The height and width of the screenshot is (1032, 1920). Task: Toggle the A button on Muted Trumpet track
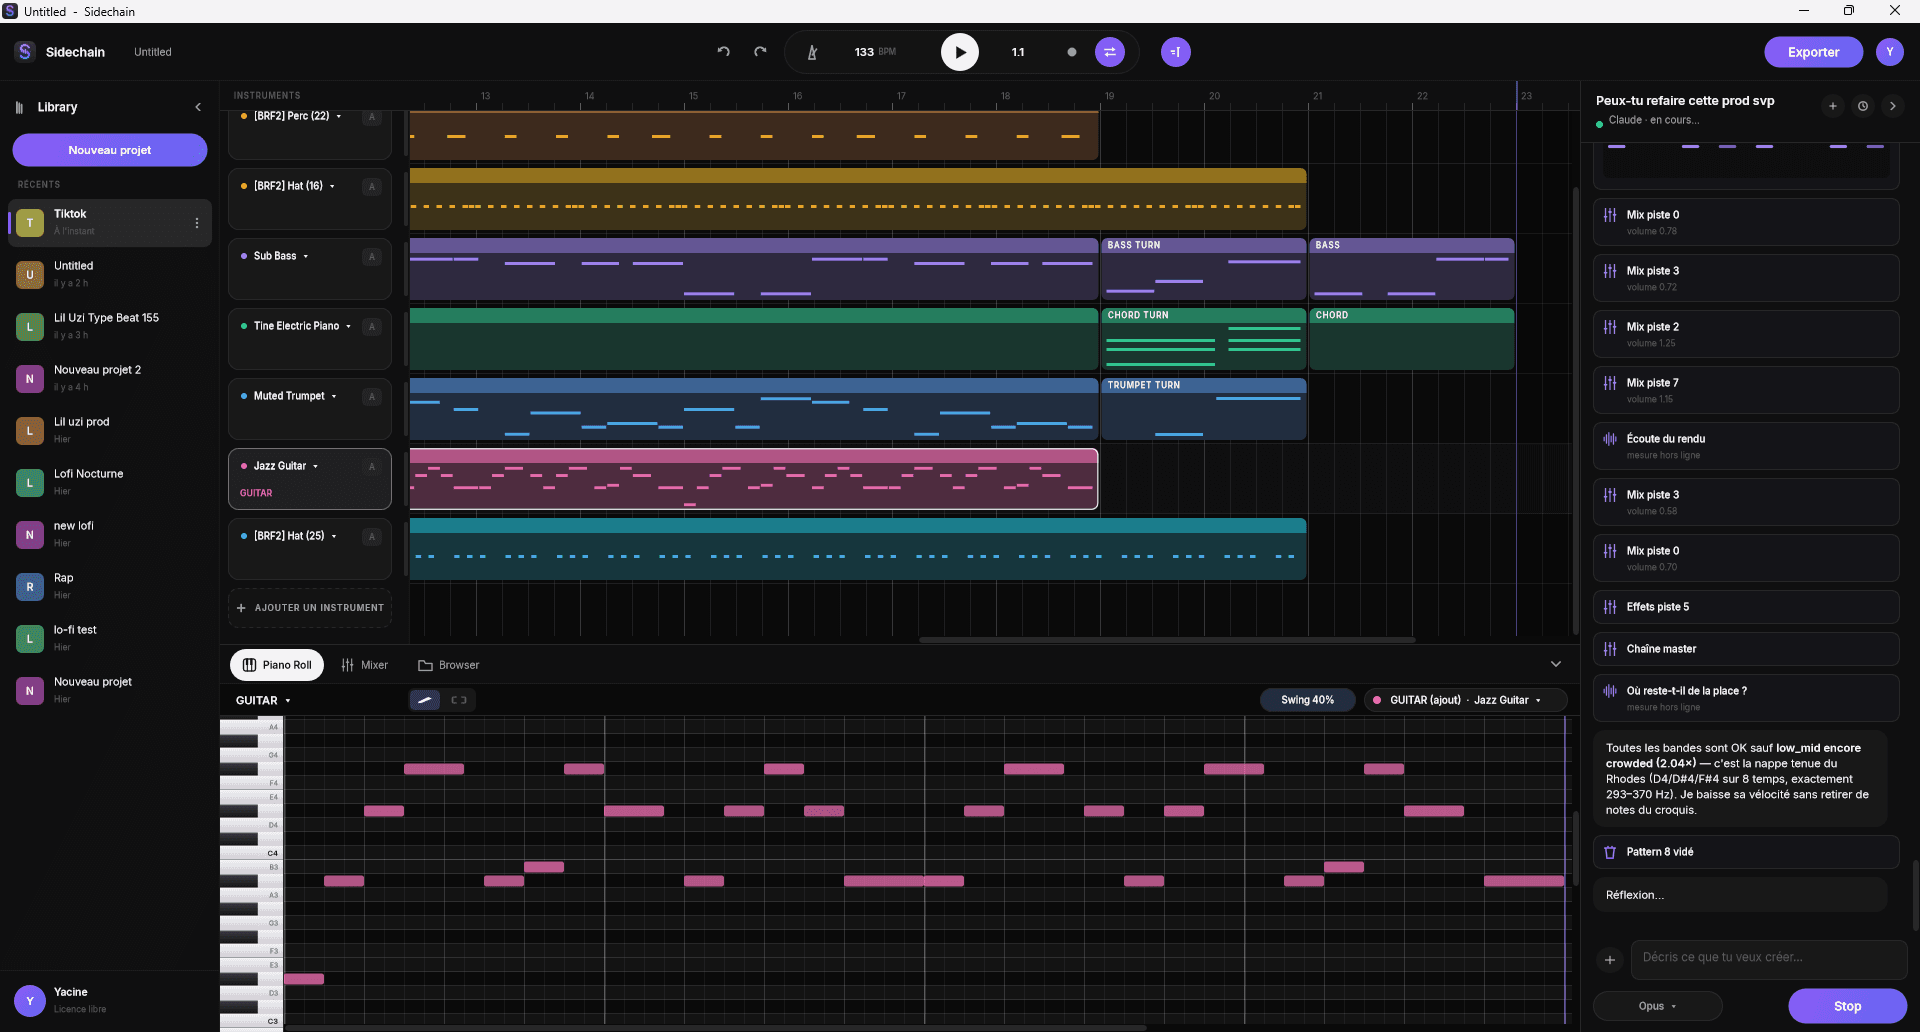[372, 397]
